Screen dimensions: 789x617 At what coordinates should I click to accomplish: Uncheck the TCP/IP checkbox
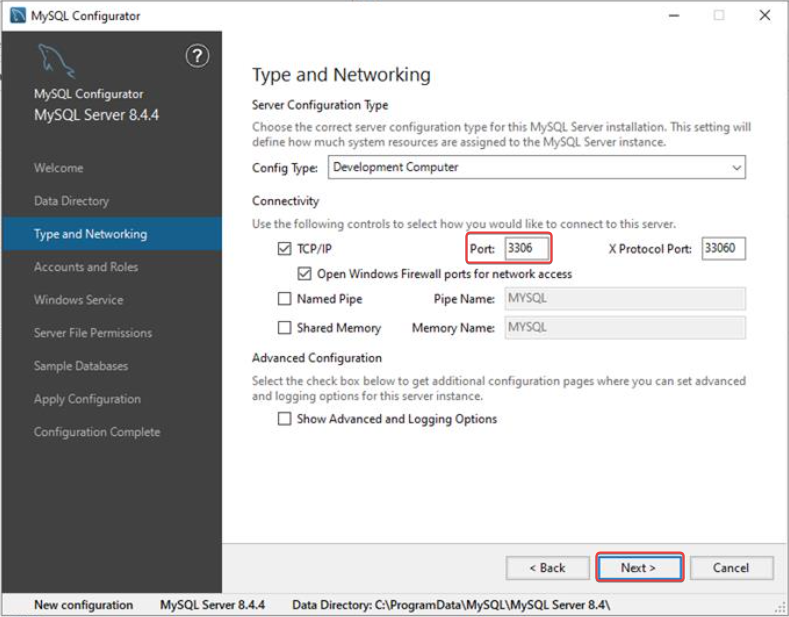(x=283, y=249)
